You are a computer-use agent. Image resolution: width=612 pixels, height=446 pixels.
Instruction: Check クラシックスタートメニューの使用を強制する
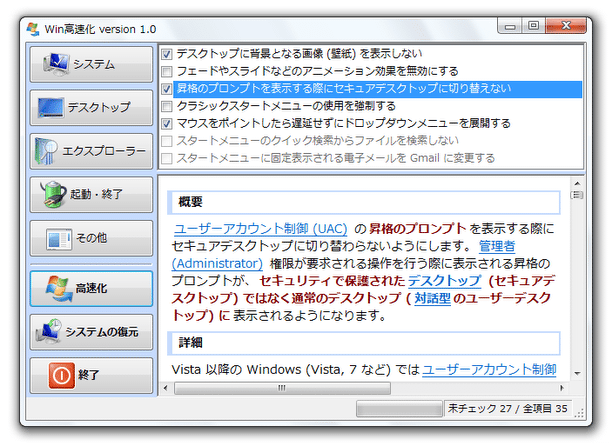pos(167,106)
